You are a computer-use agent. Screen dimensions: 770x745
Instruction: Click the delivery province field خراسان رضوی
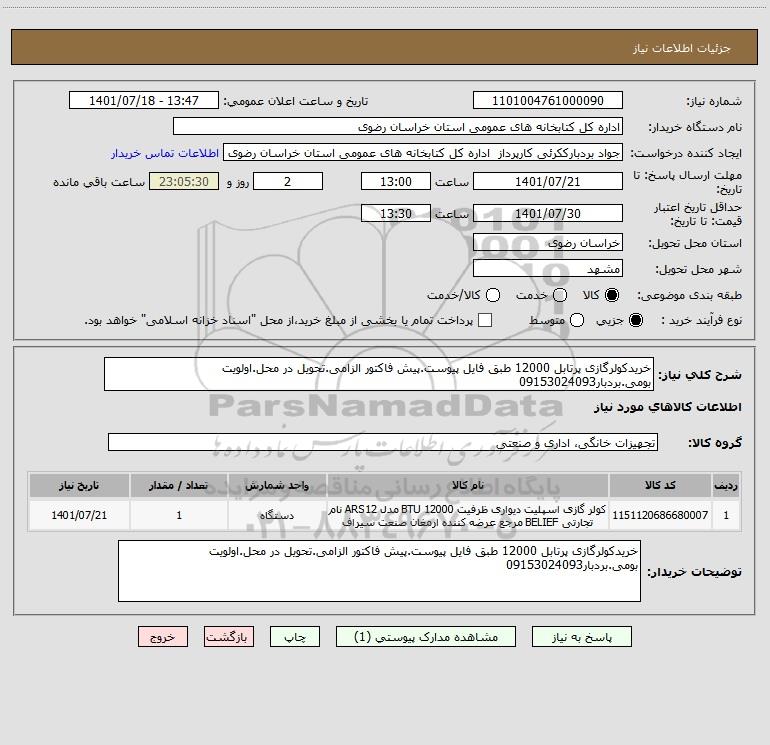[548, 243]
